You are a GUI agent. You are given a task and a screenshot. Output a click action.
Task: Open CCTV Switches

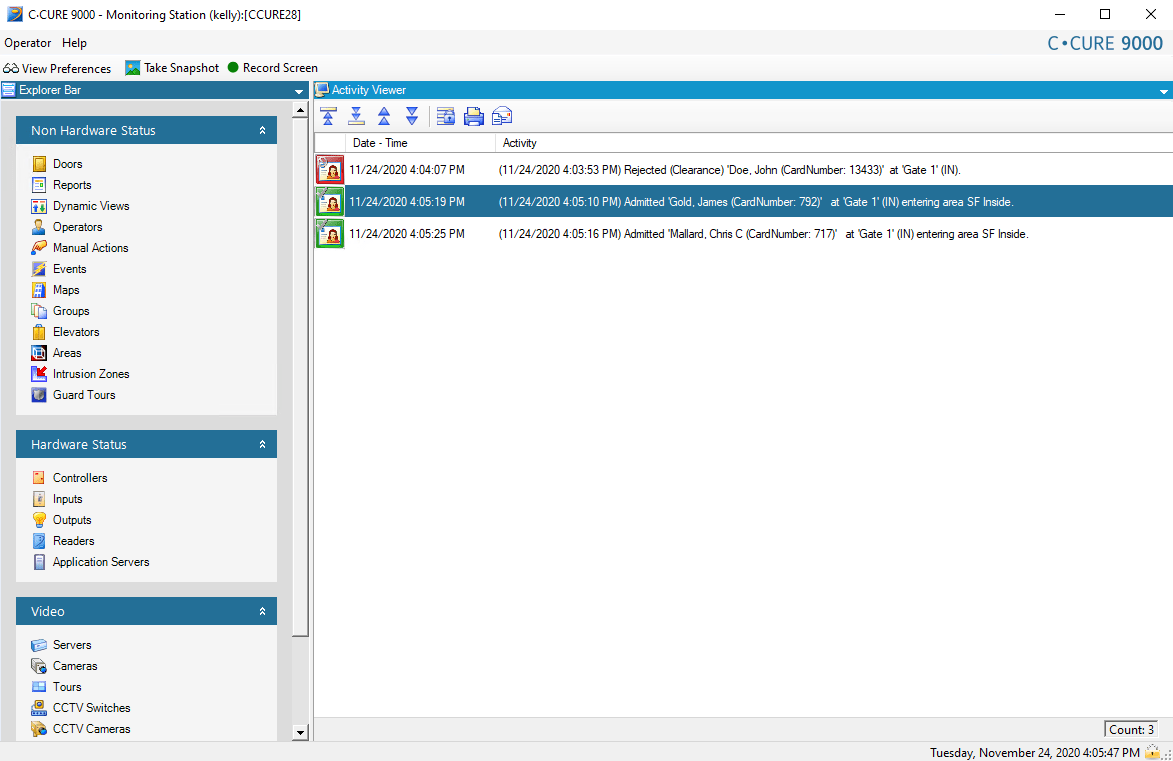pos(91,707)
